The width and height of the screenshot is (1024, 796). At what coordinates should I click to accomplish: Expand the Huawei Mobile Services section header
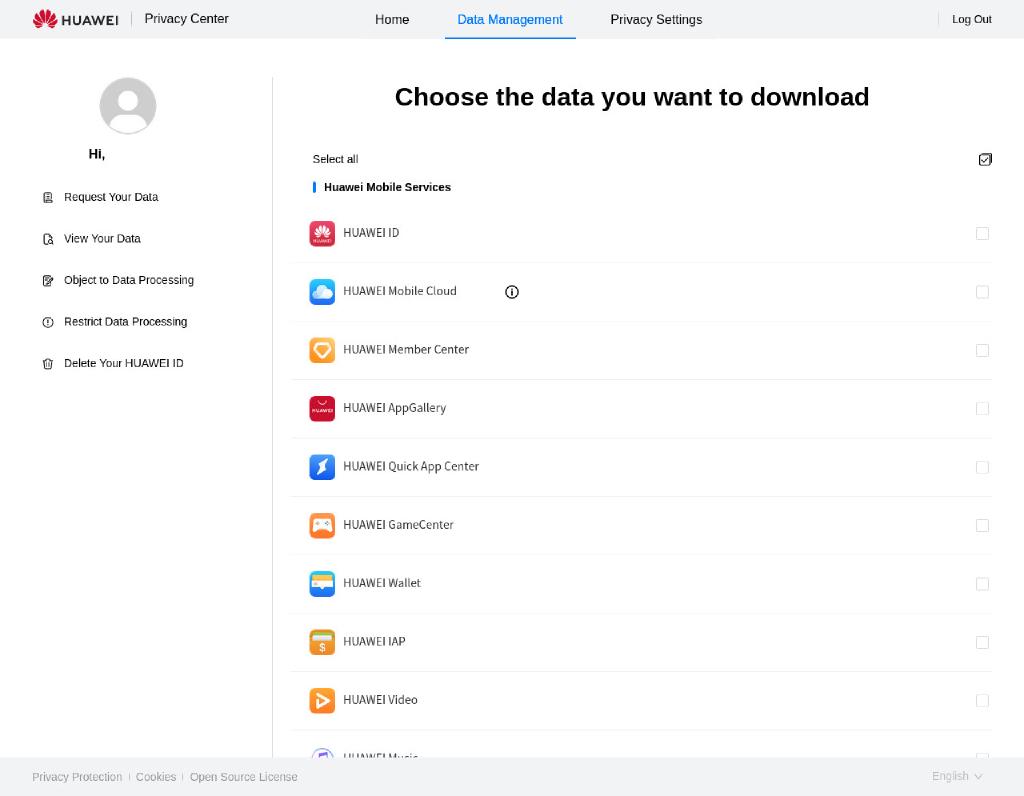coord(387,187)
